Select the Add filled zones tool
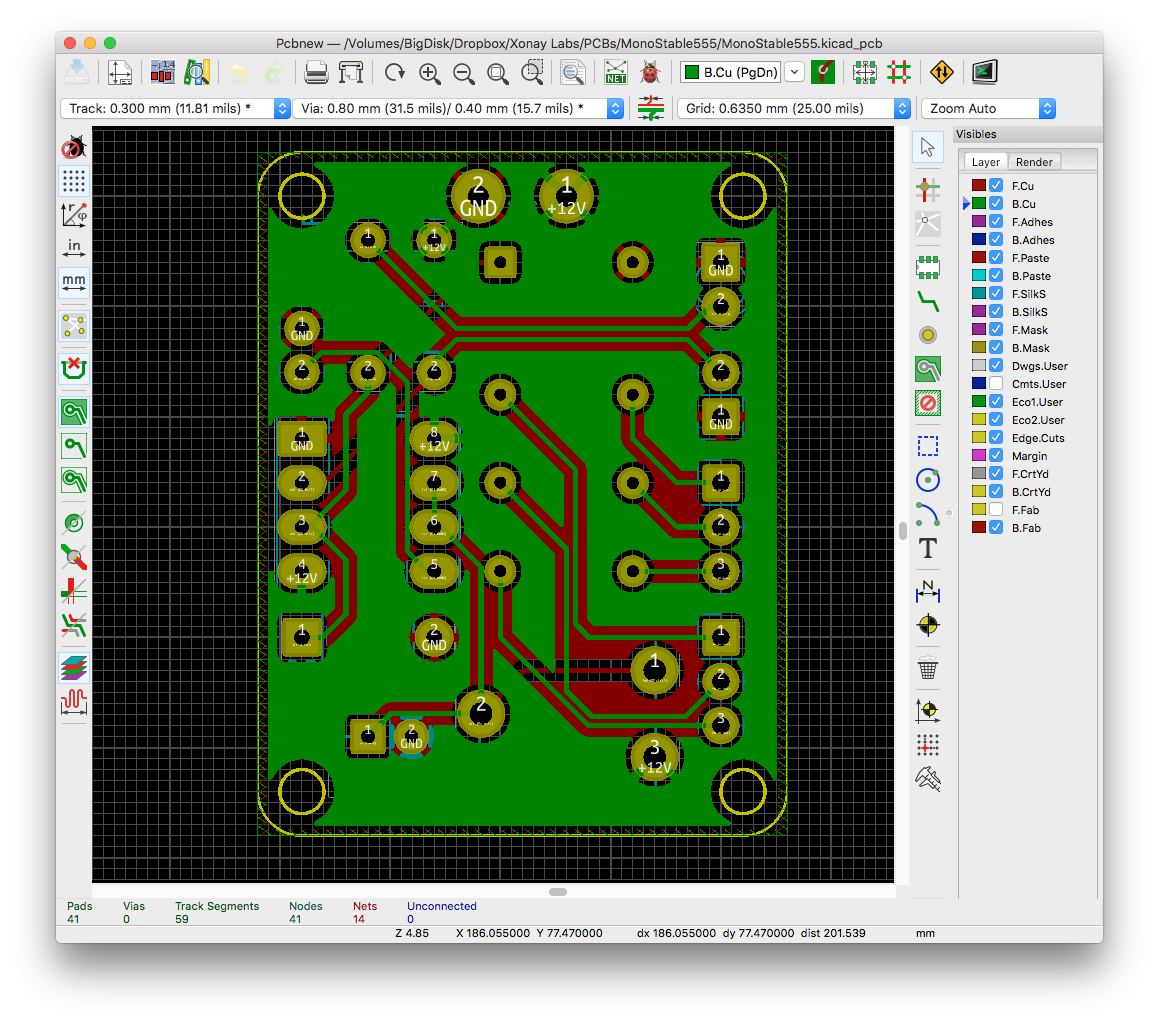Viewport: 1159px width, 1023px height. point(928,369)
